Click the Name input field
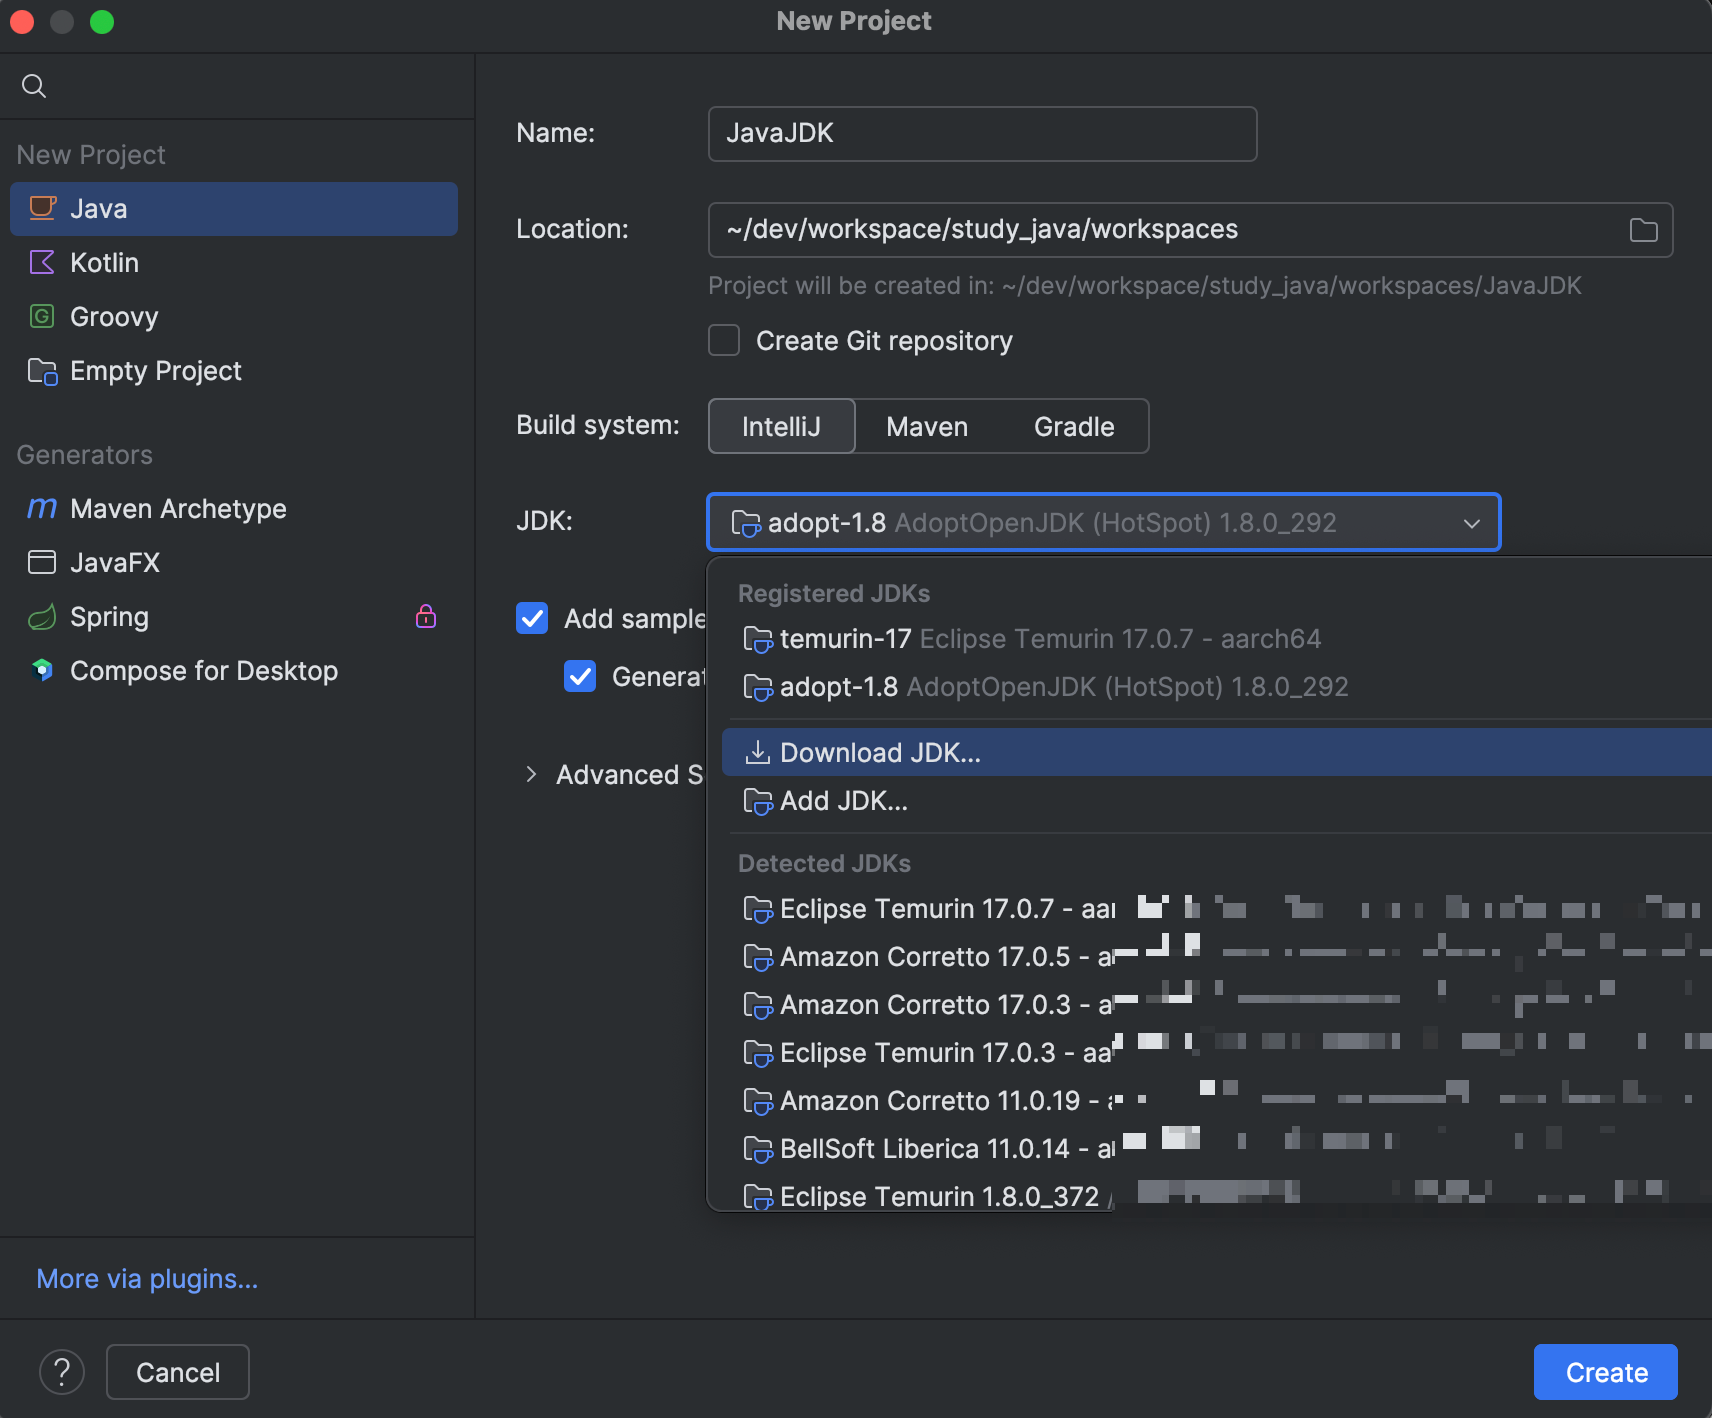This screenshot has height=1418, width=1712. [x=982, y=134]
